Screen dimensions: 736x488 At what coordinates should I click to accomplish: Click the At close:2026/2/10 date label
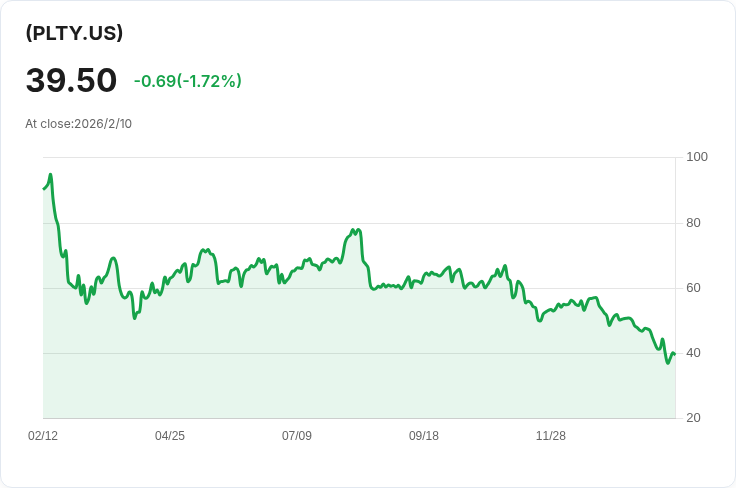[x=79, y=124]
